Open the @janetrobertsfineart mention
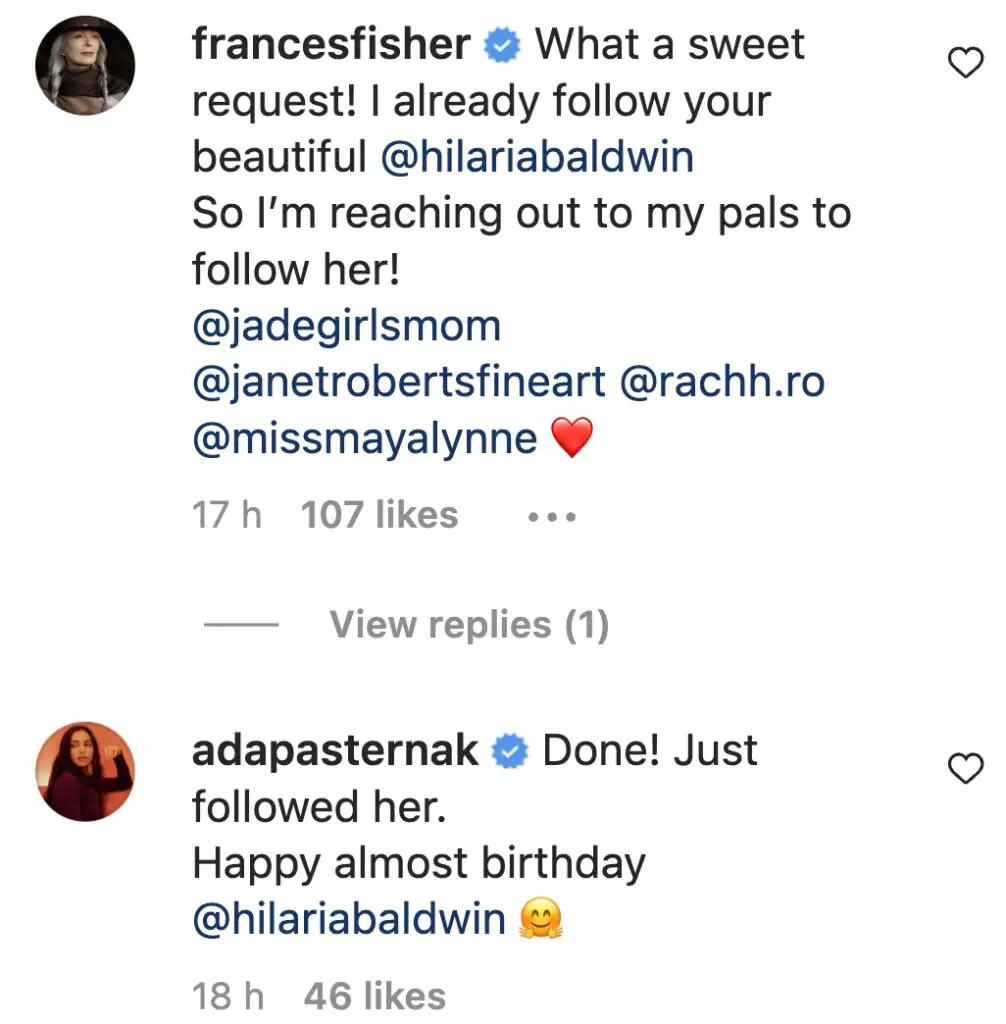Image resolution: width=1006 pixels, height=1024 pixels. (399, 381)
